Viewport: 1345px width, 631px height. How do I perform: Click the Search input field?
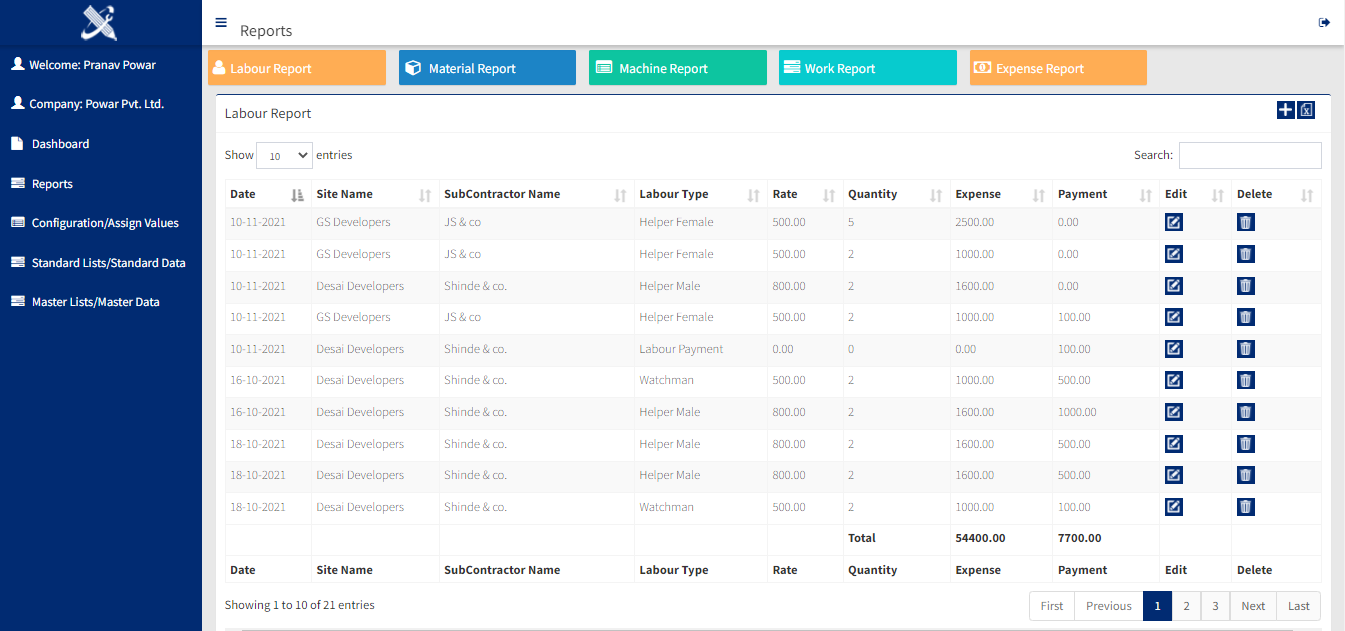1250,156
